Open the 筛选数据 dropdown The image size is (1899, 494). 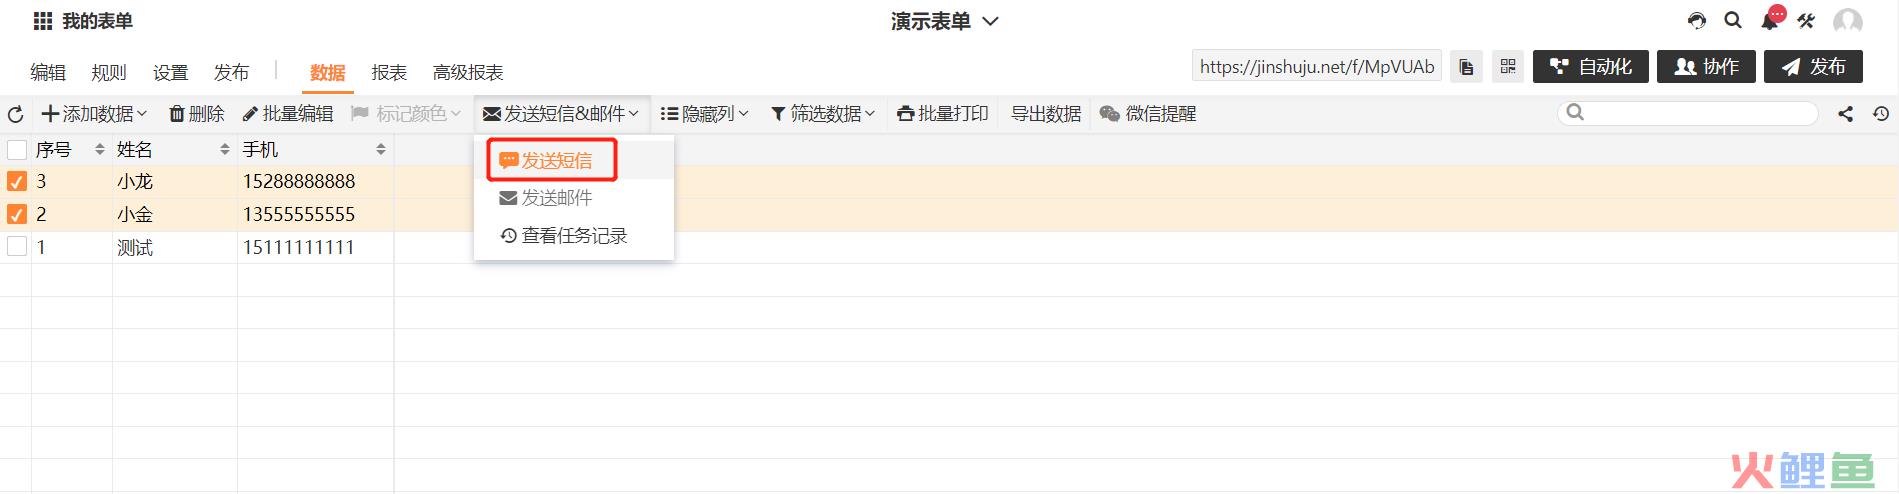coord(823,114)
